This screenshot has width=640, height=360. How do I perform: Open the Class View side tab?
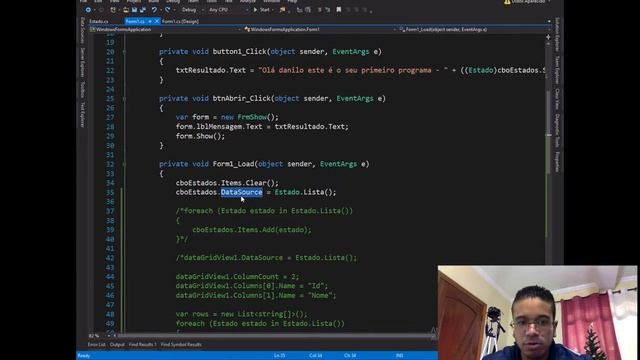click(x=557, y=99)
